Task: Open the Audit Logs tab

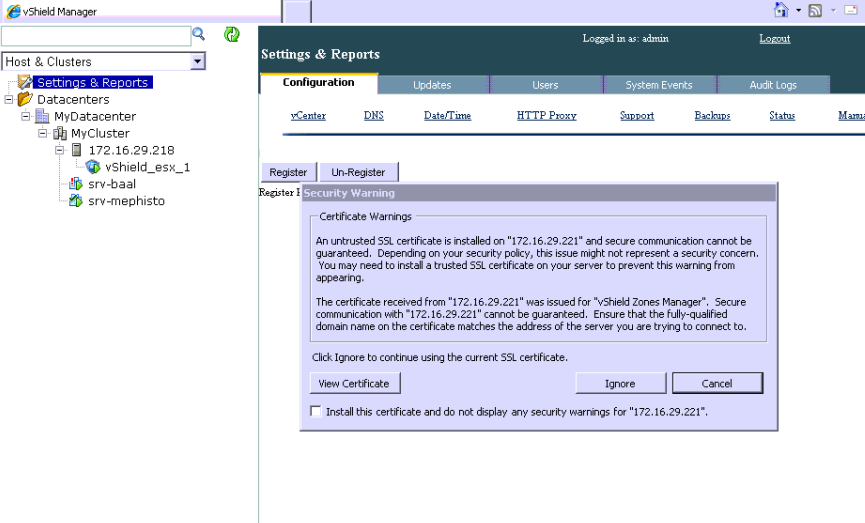Action: pos(773,85)
